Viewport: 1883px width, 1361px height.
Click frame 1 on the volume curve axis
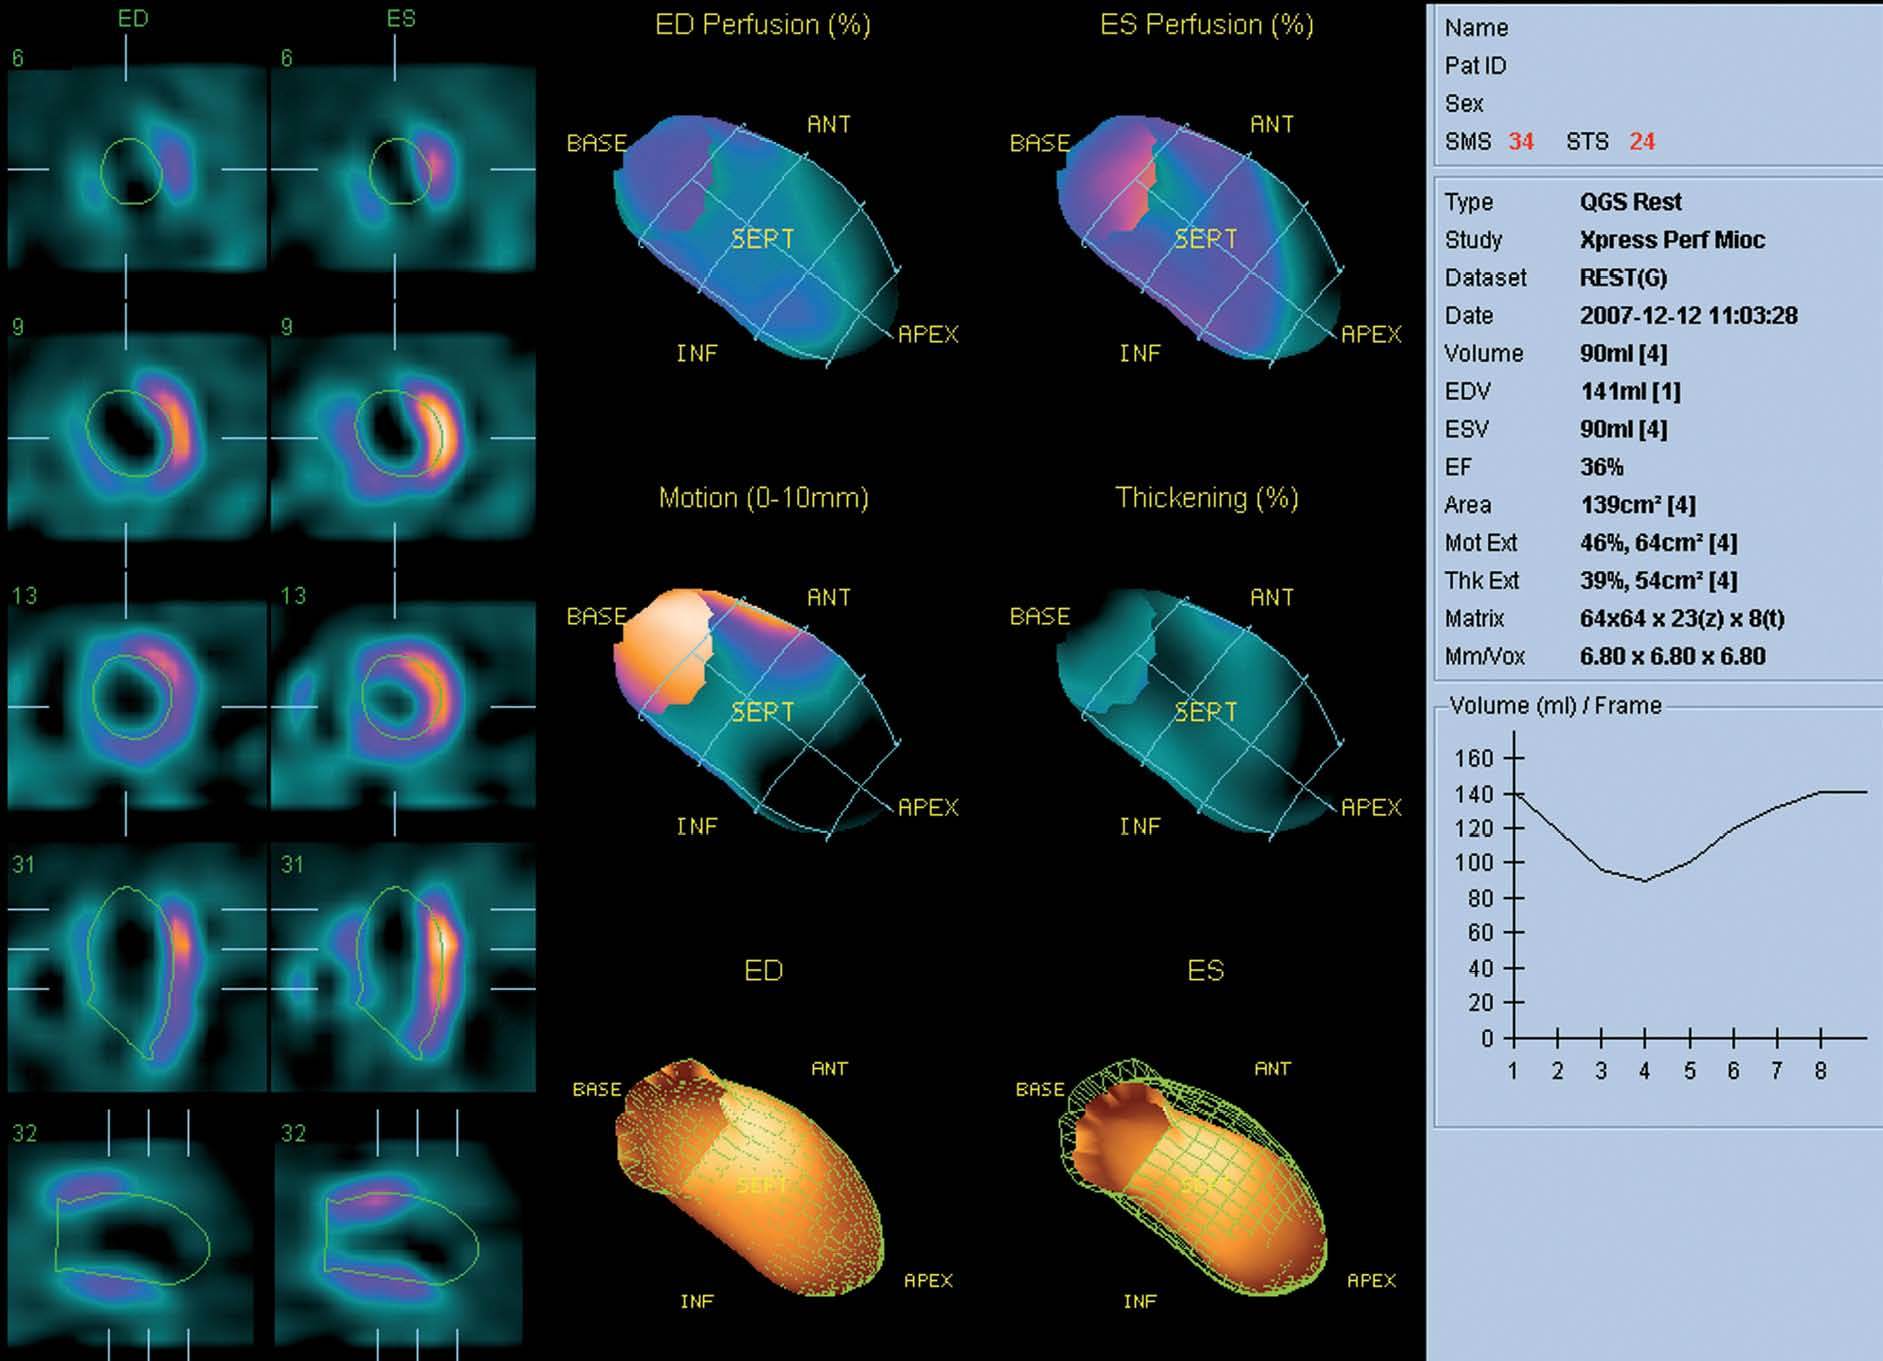[x=1513, y=1071]
